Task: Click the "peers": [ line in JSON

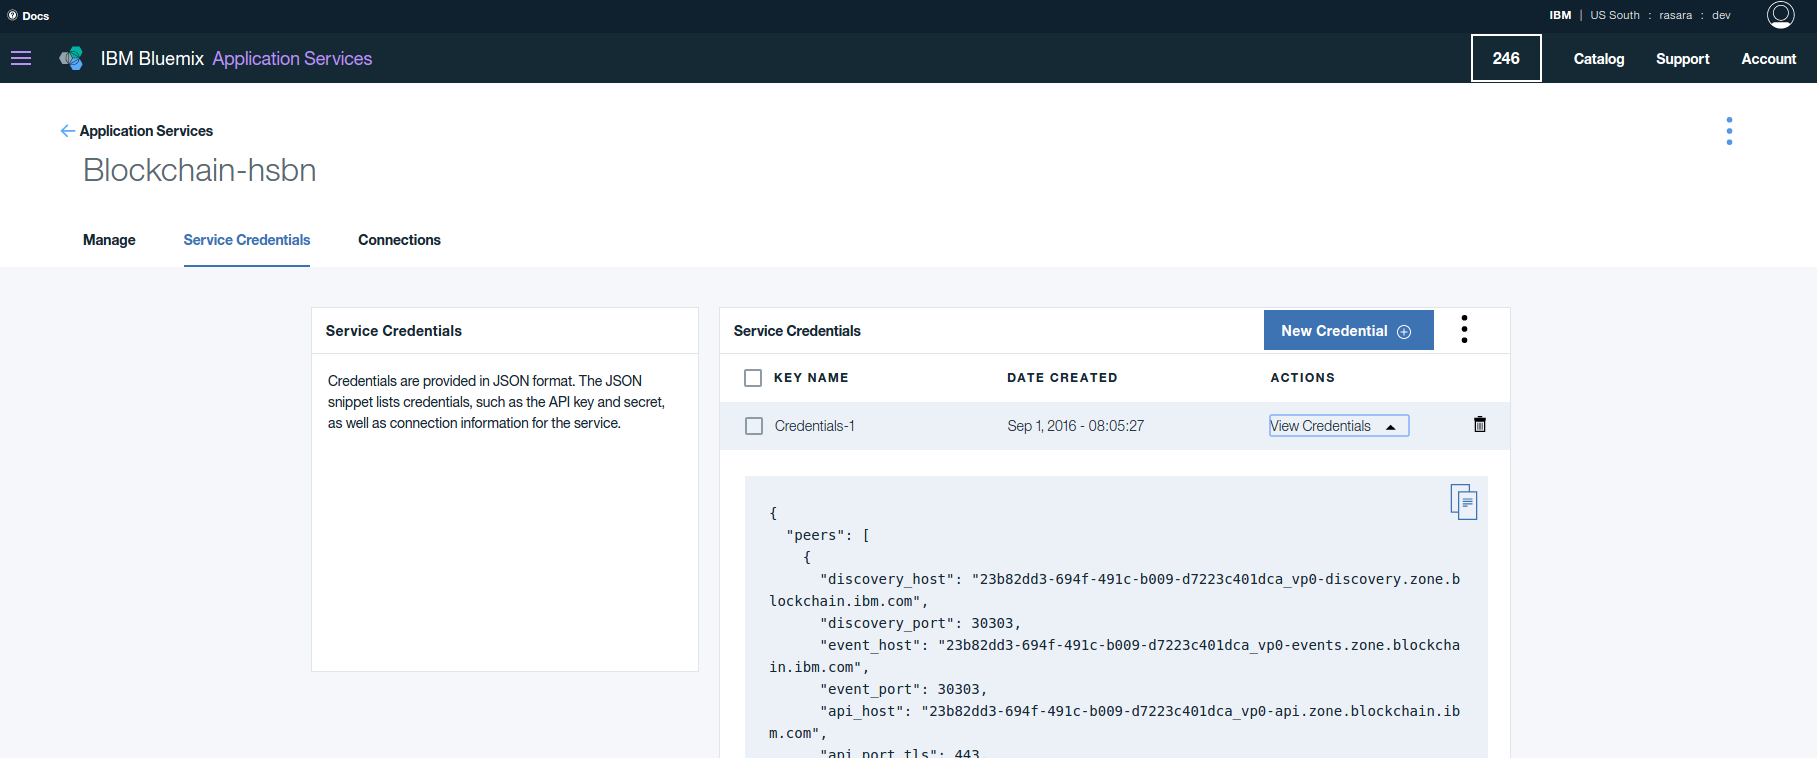Action: pos(828,535)
